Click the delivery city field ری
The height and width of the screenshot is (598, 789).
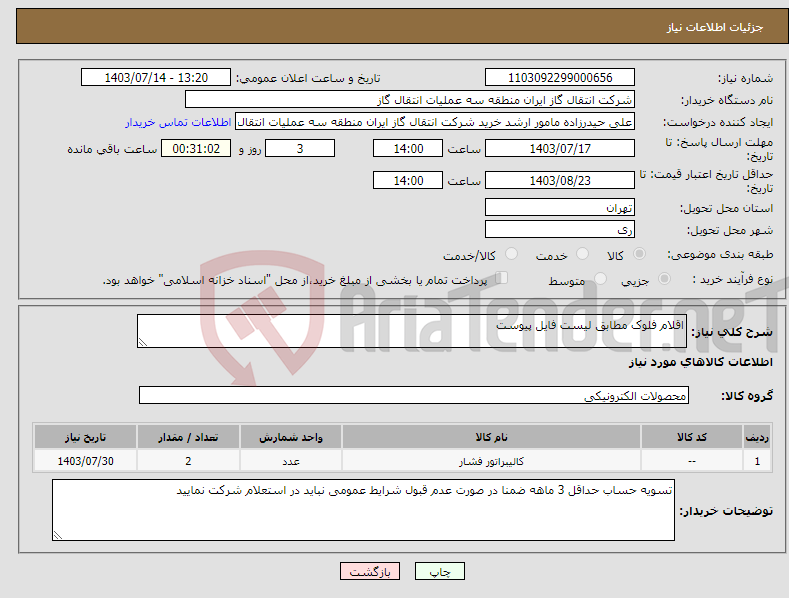pos(560,230)
